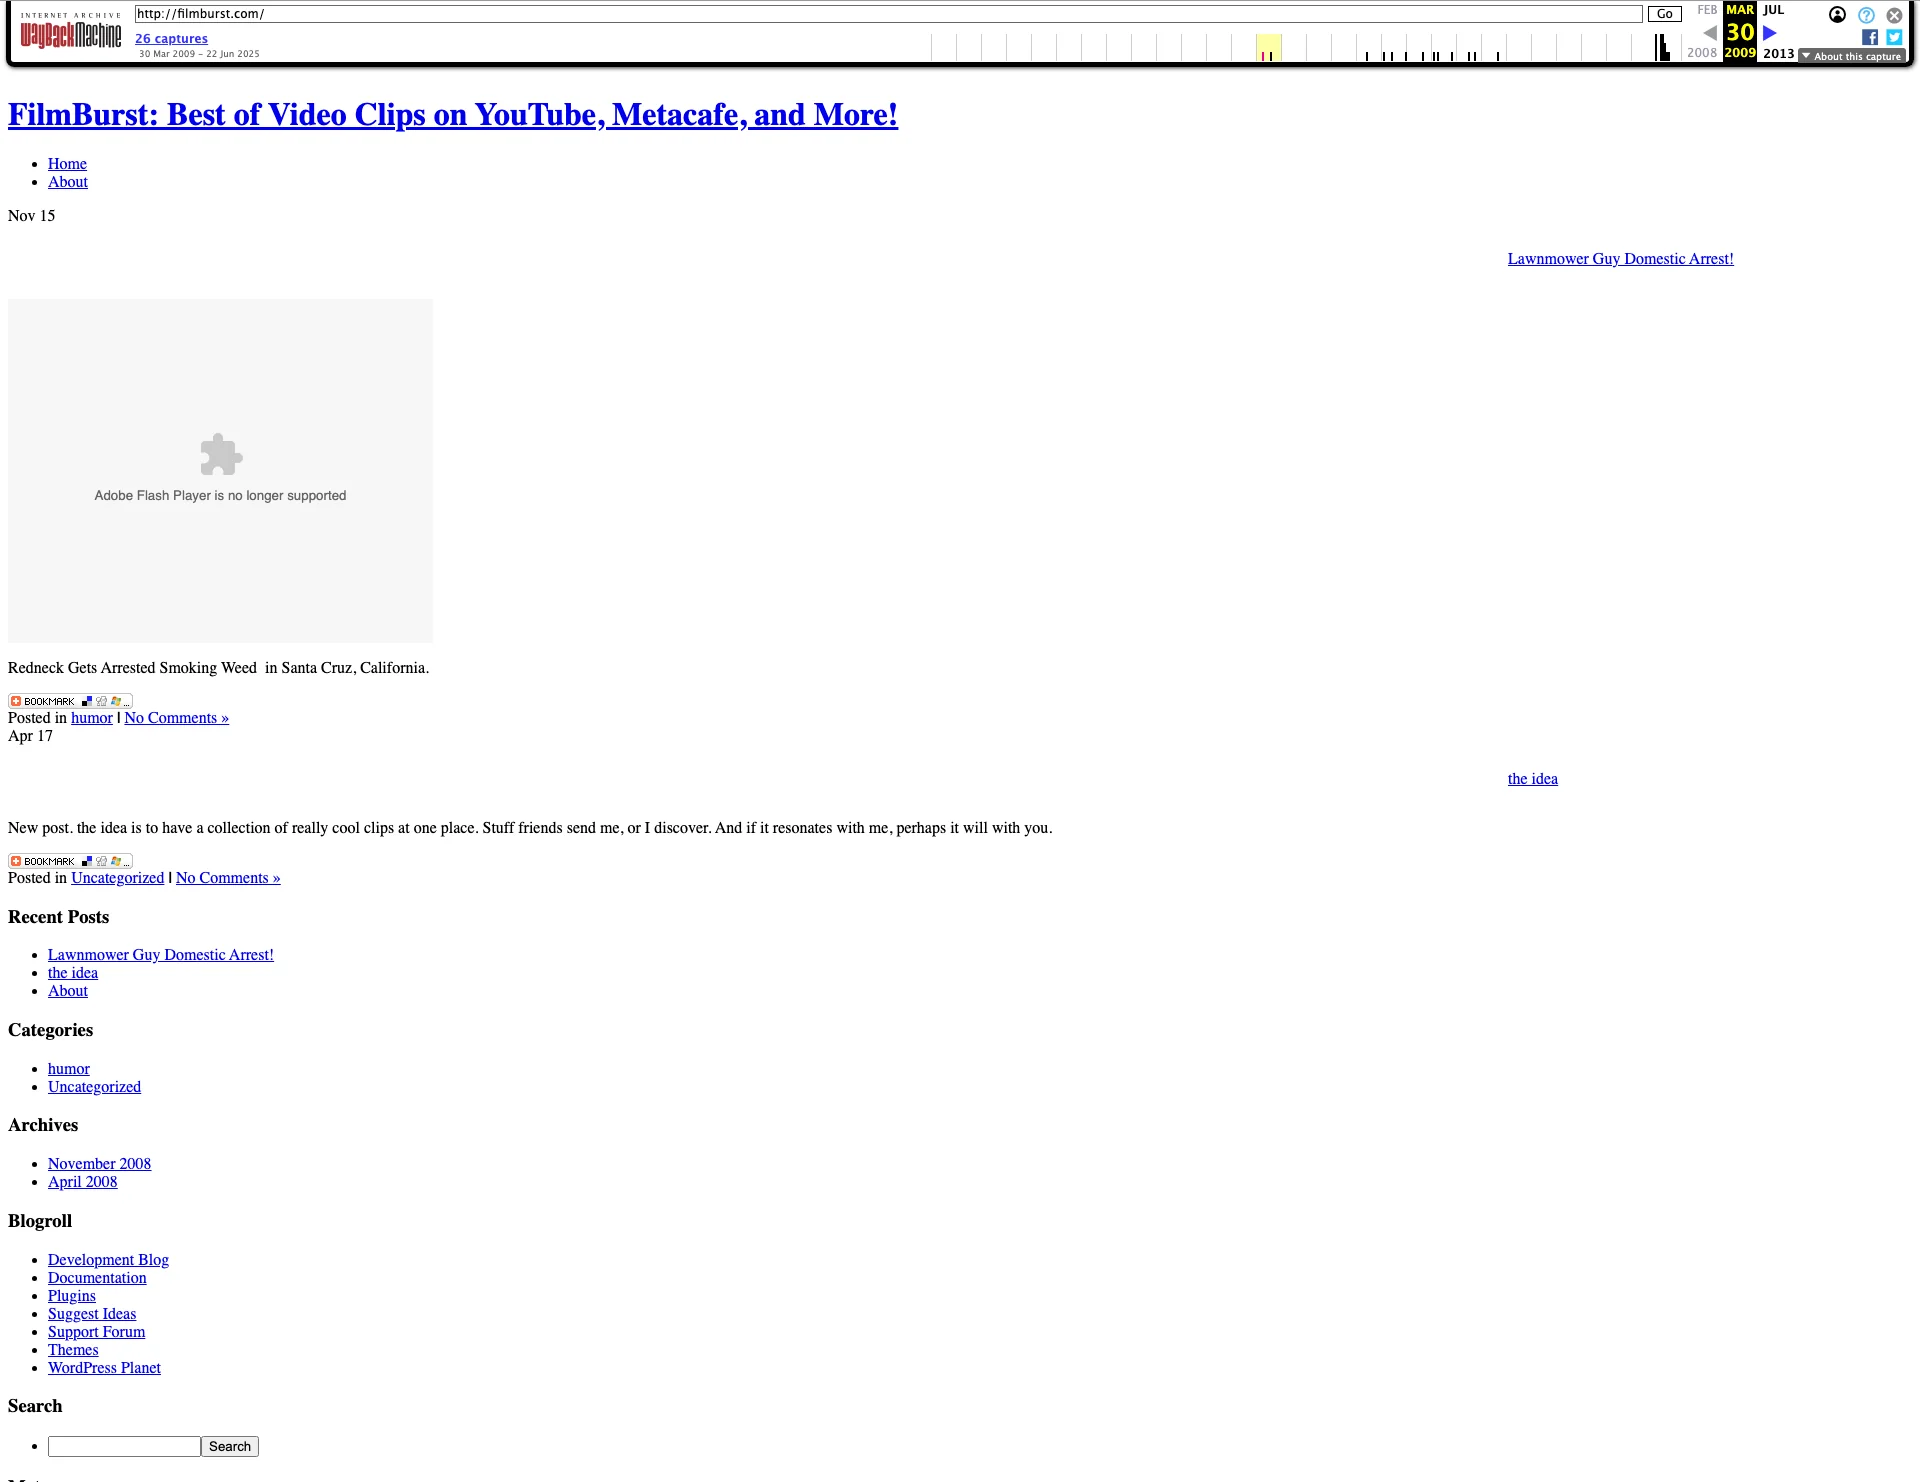The height and width of the screenshot is (1482, 1920).
Task: Expand About this capture dropdown
Action: (1852, 57)
